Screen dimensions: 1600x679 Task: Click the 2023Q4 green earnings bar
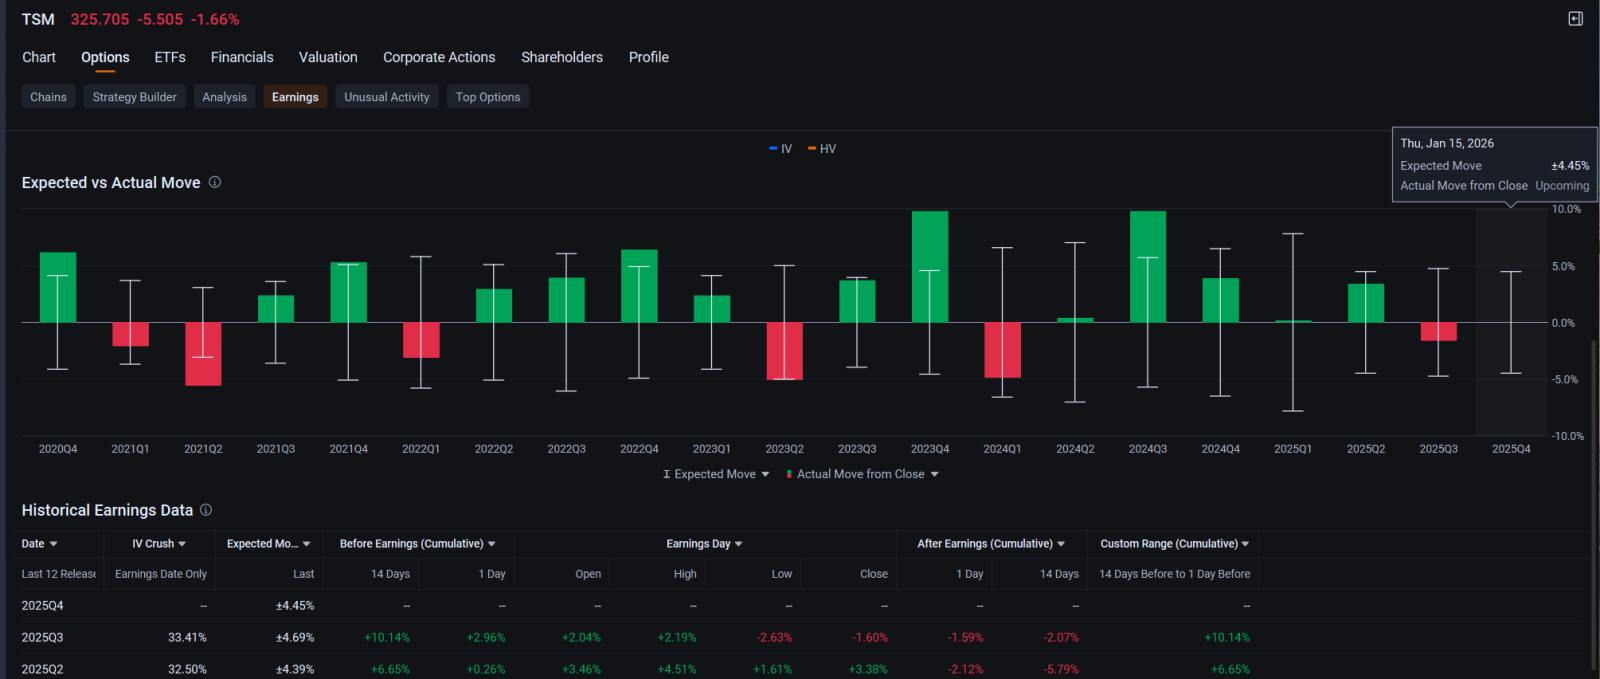930,266
